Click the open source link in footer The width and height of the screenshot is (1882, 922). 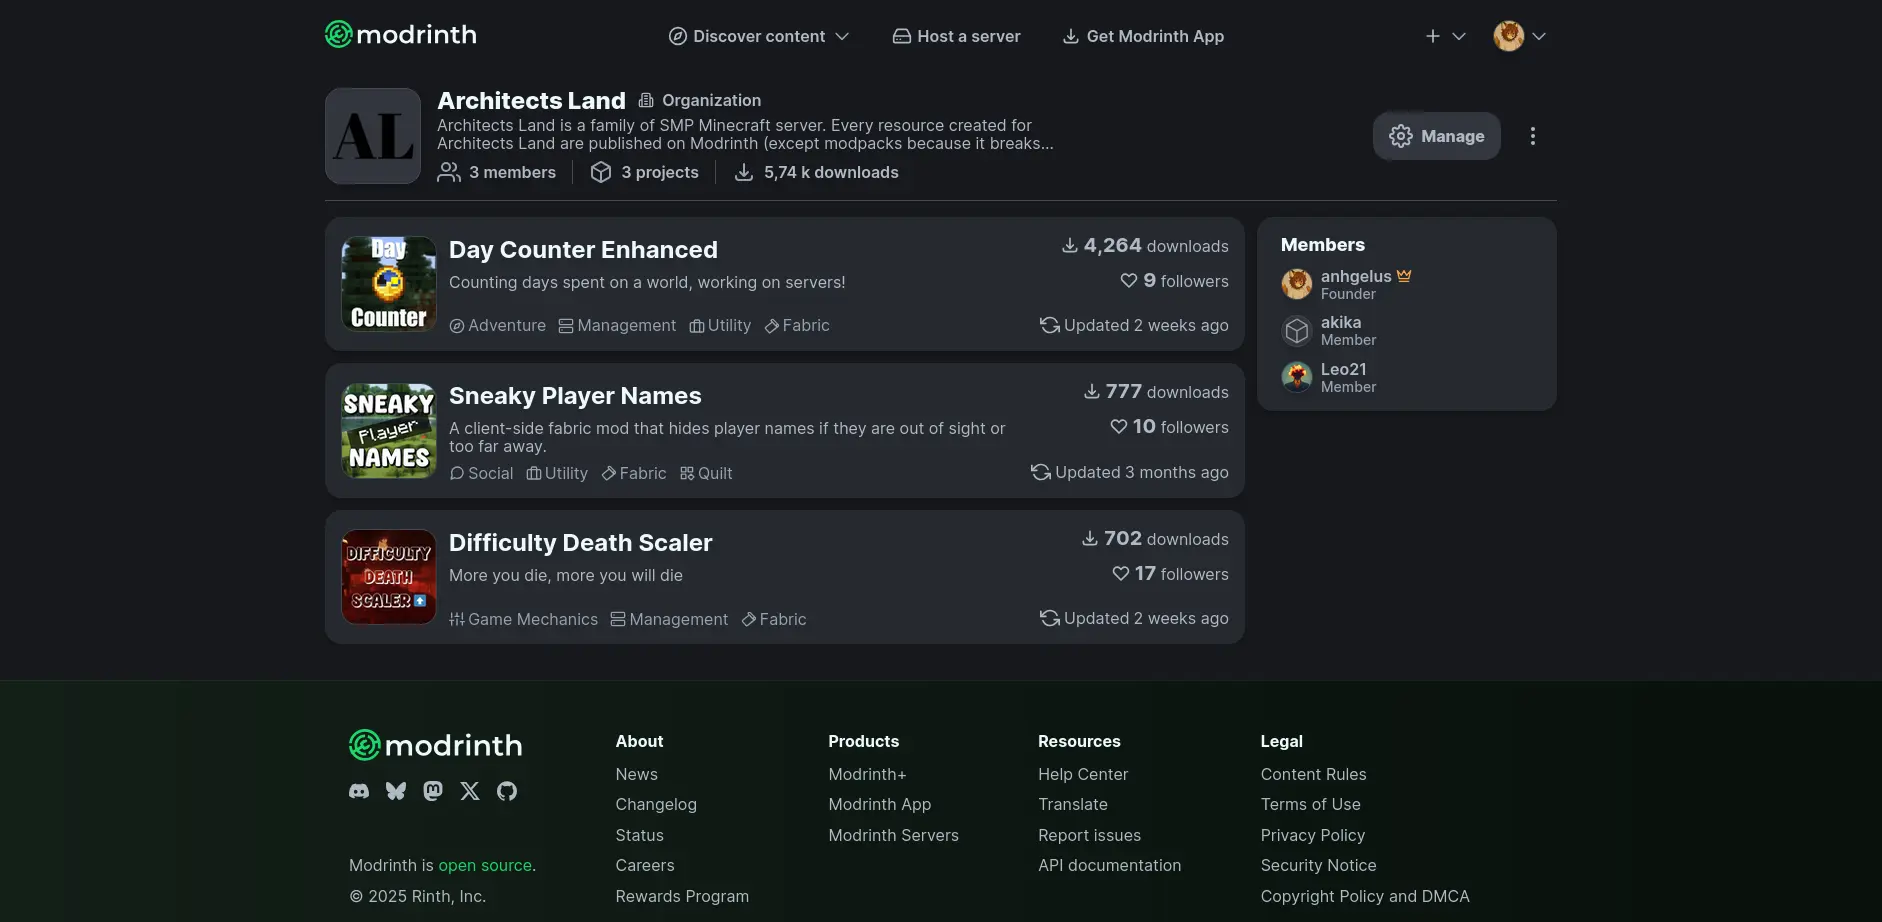(485, 866)
